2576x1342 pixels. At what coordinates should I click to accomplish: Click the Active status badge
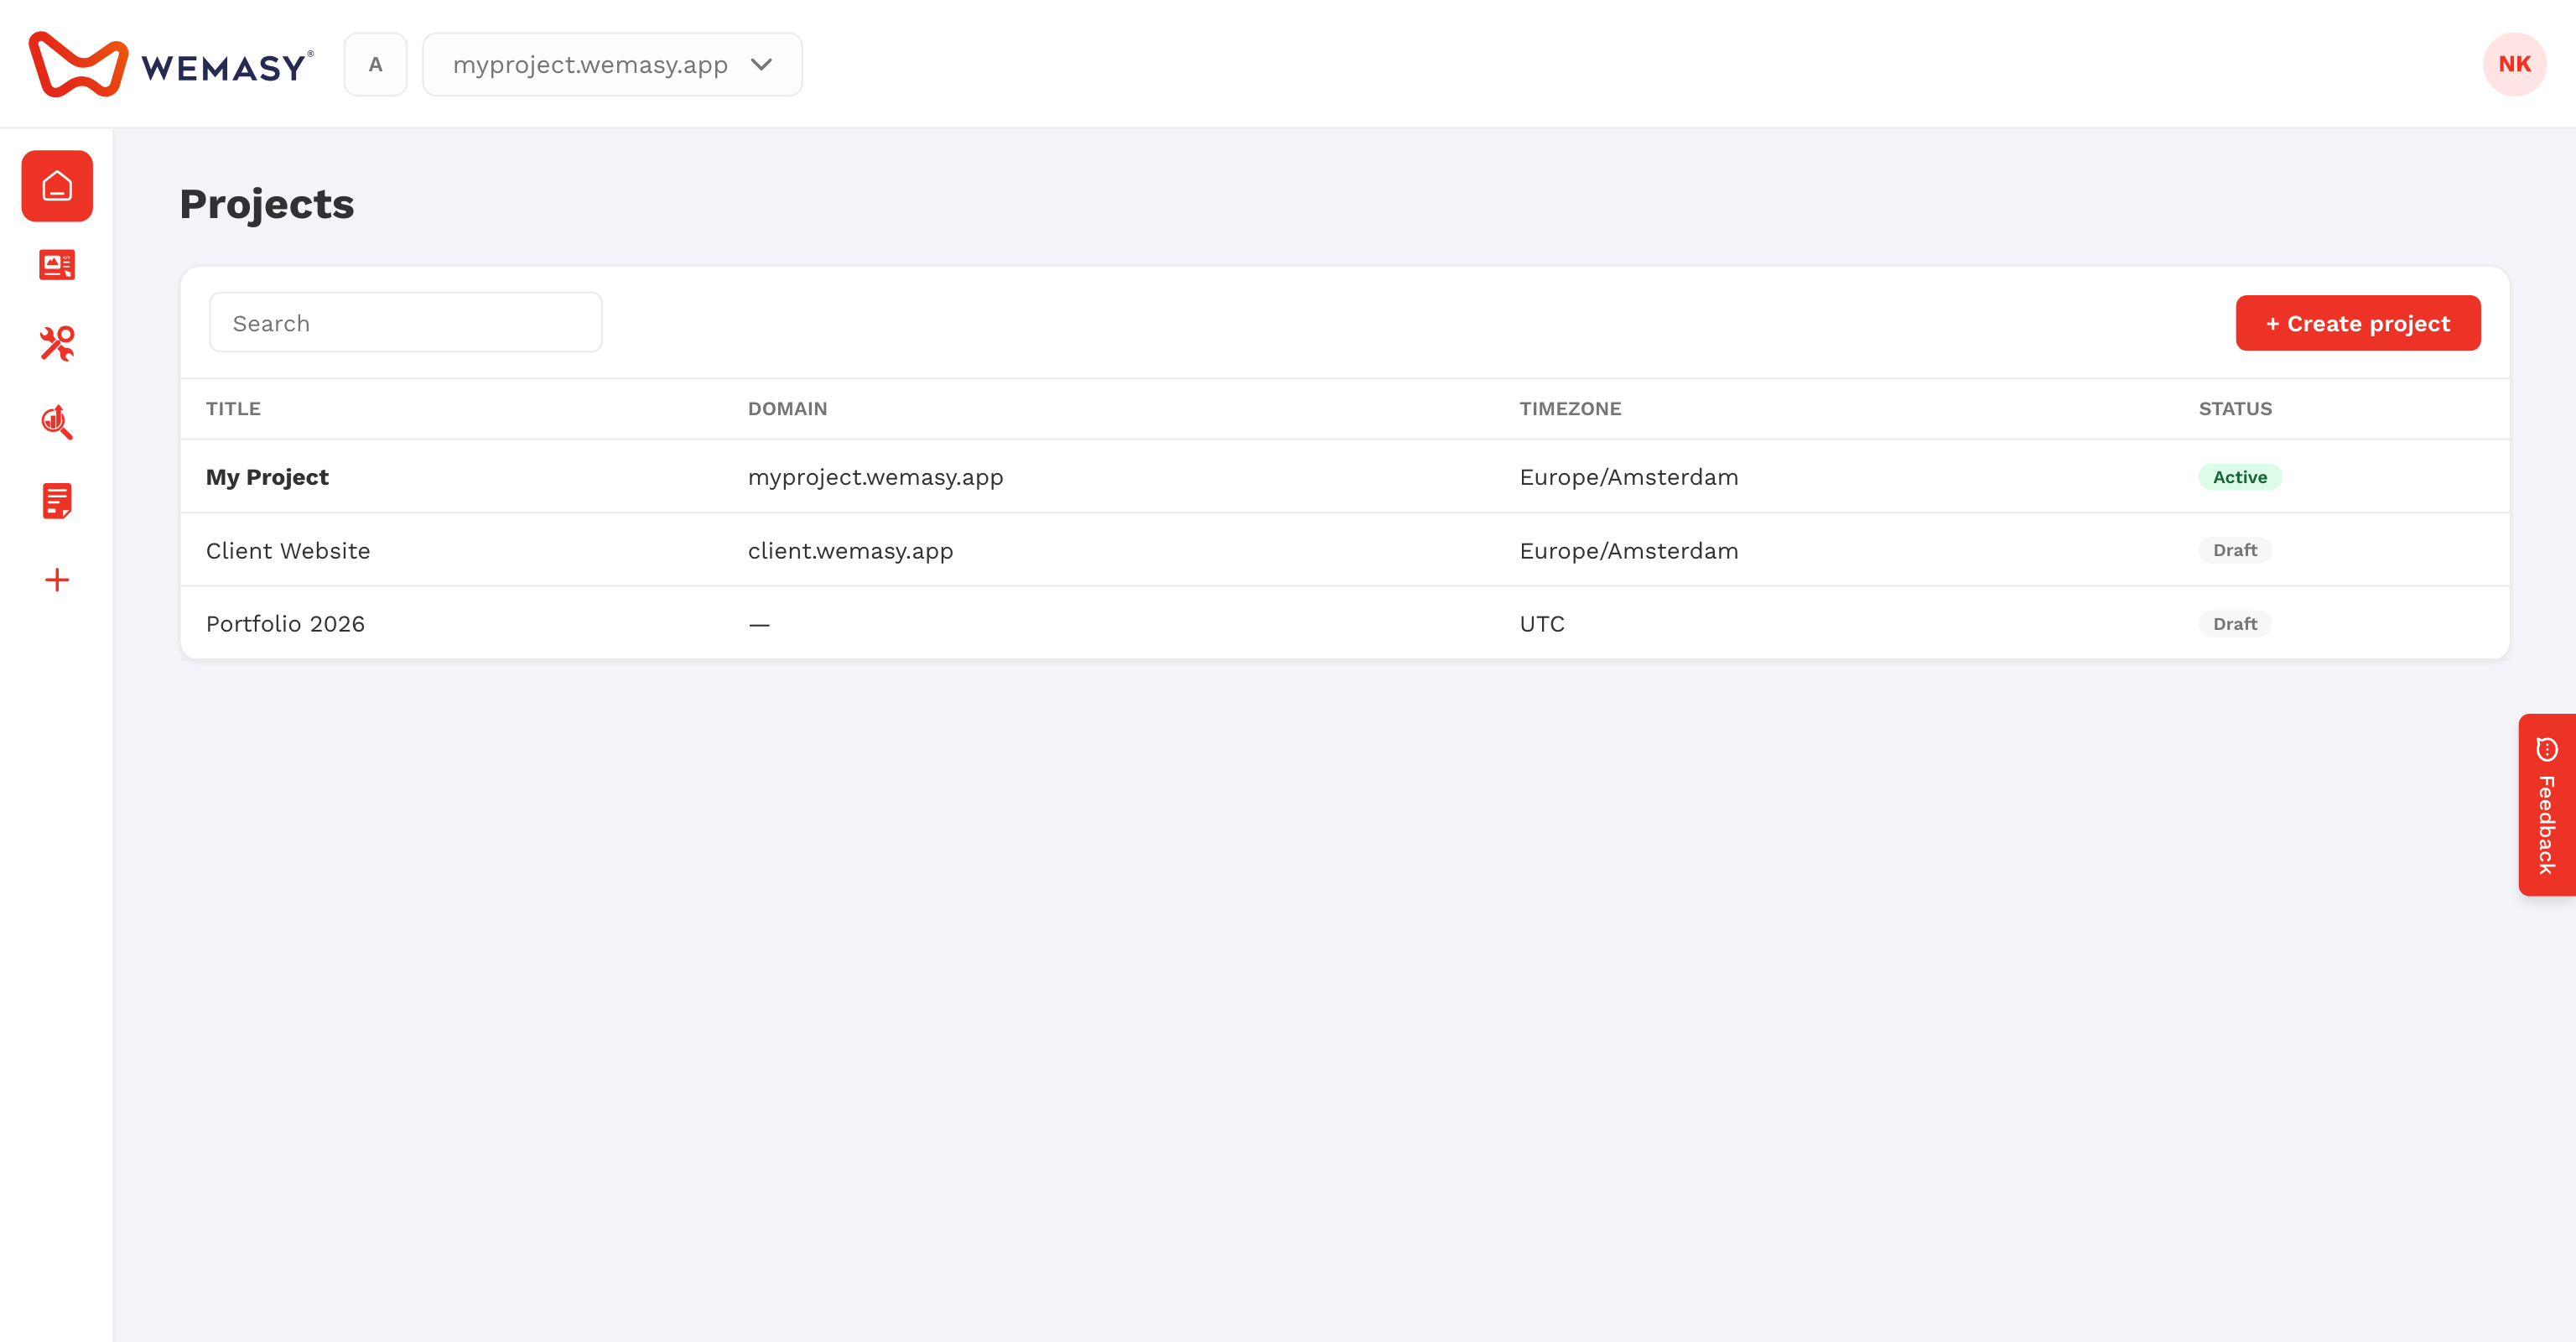pyautogui.click(x=2240, y=477)
